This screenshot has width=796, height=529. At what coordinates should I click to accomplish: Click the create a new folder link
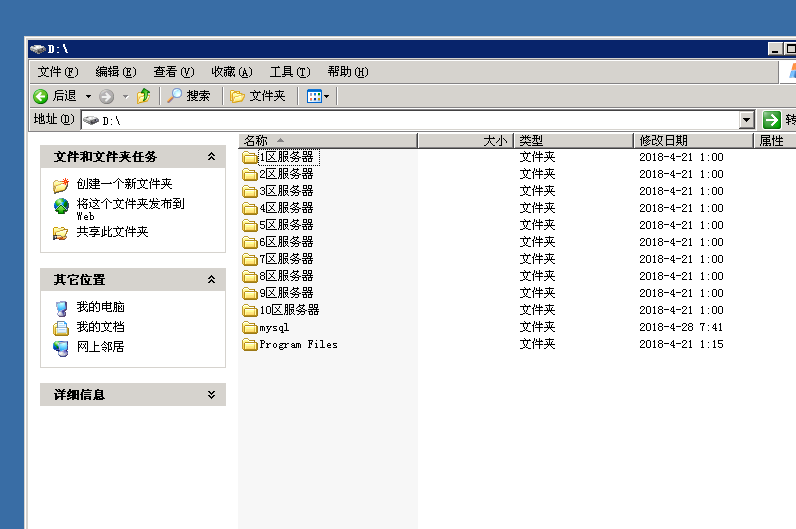[124, 184]
